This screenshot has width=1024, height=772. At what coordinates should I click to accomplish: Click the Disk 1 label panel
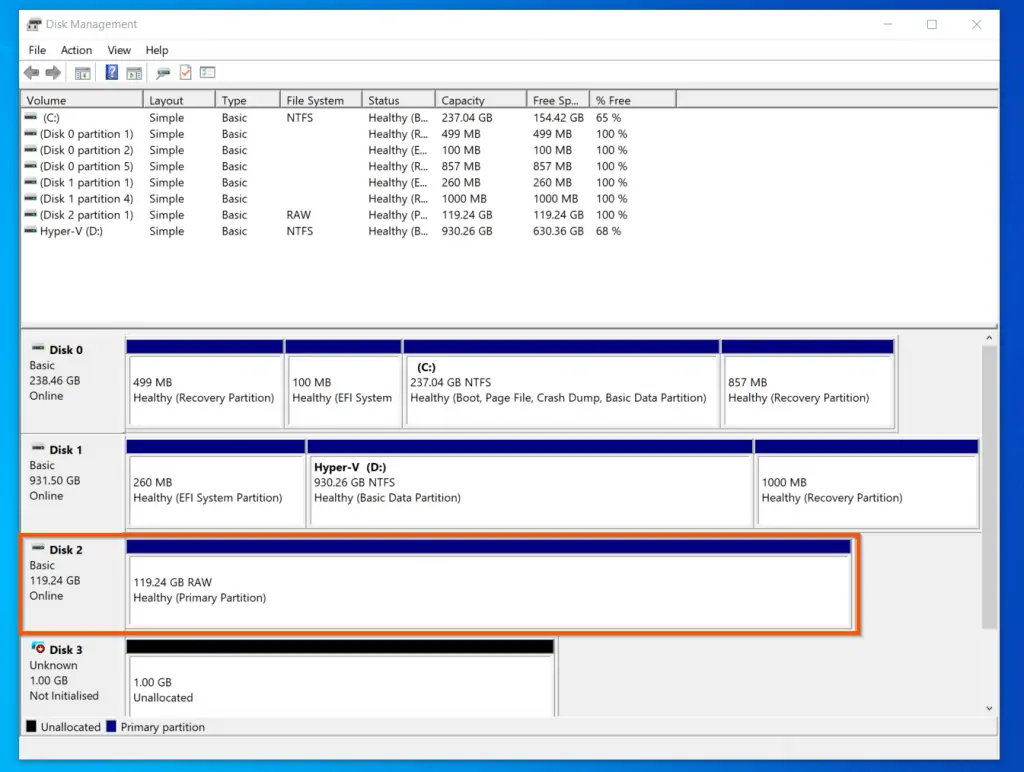(73, 484)
